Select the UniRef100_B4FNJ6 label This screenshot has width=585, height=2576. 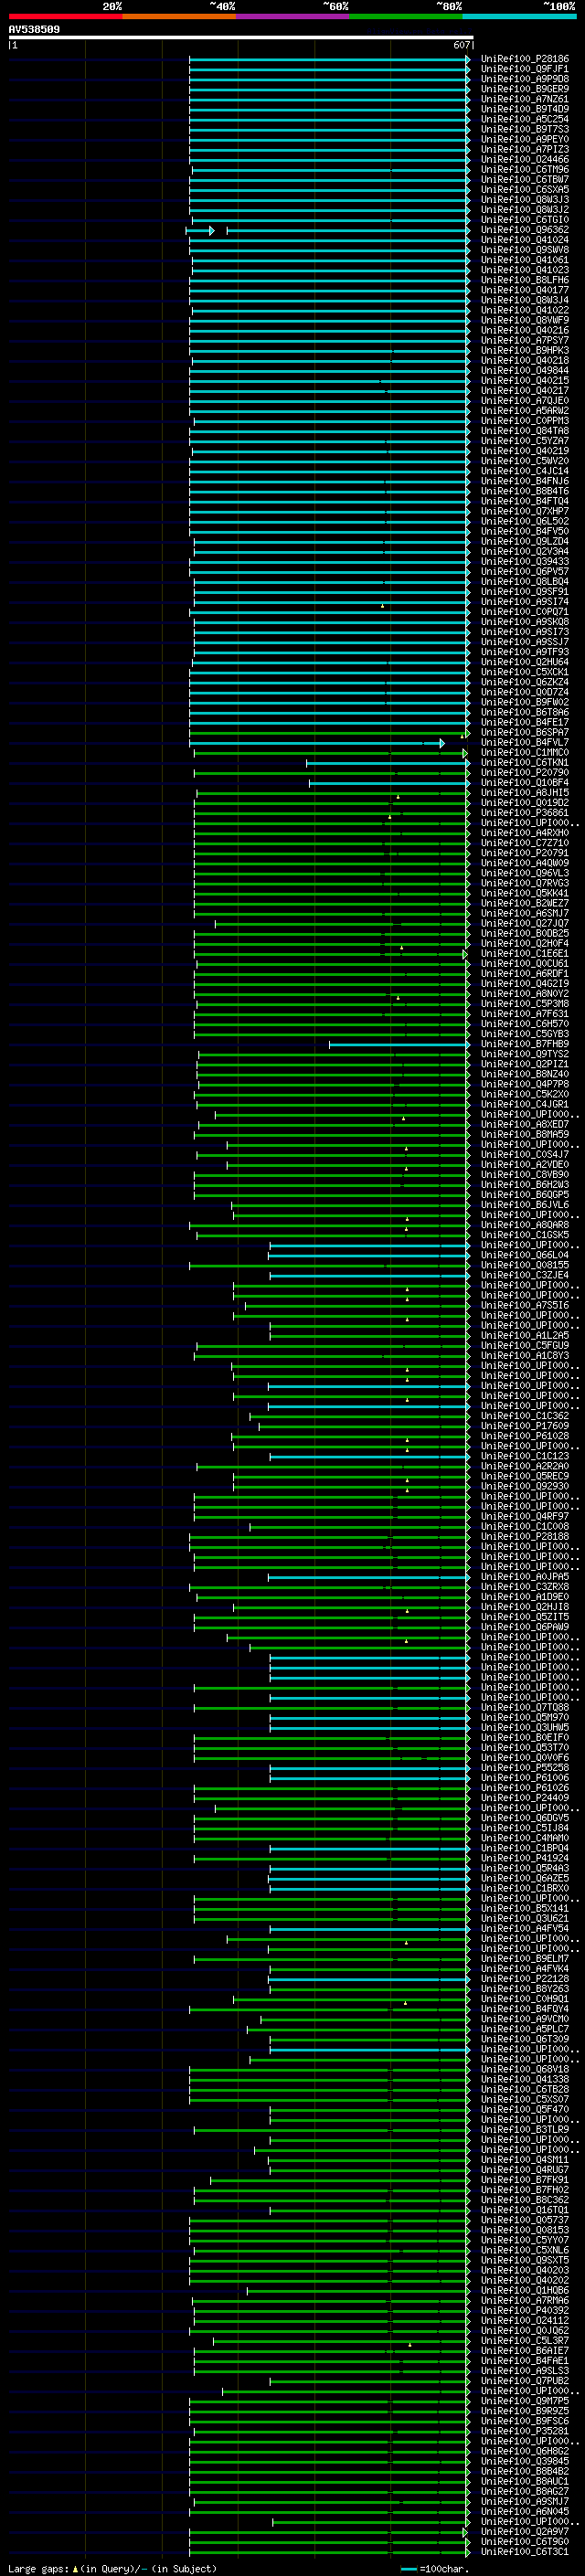pyautogui.click(x=525, y=481)
